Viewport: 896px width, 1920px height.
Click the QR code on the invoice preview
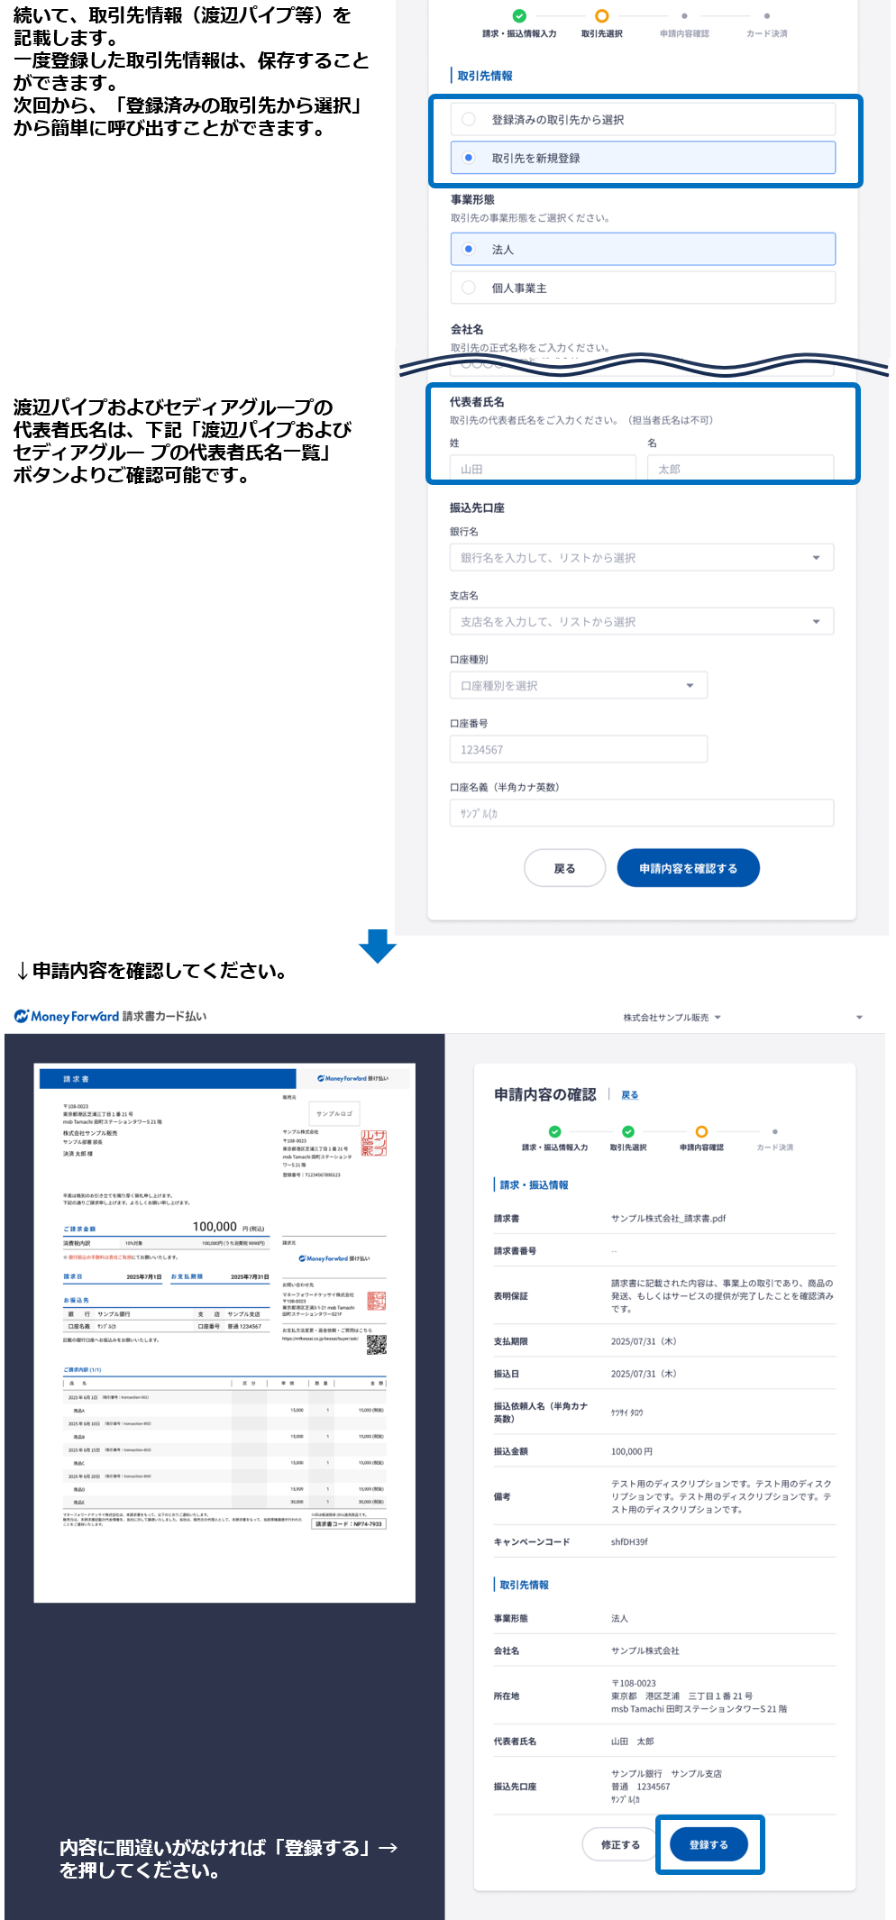[376, 1345]
